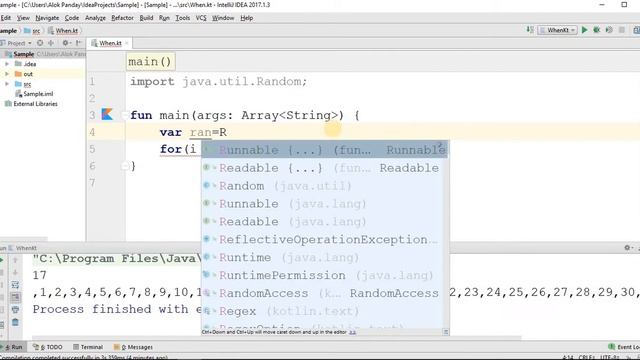This screenshot has height=360, width=640.
Task: Hide the Project tool window icon
Action: point(78,43)
